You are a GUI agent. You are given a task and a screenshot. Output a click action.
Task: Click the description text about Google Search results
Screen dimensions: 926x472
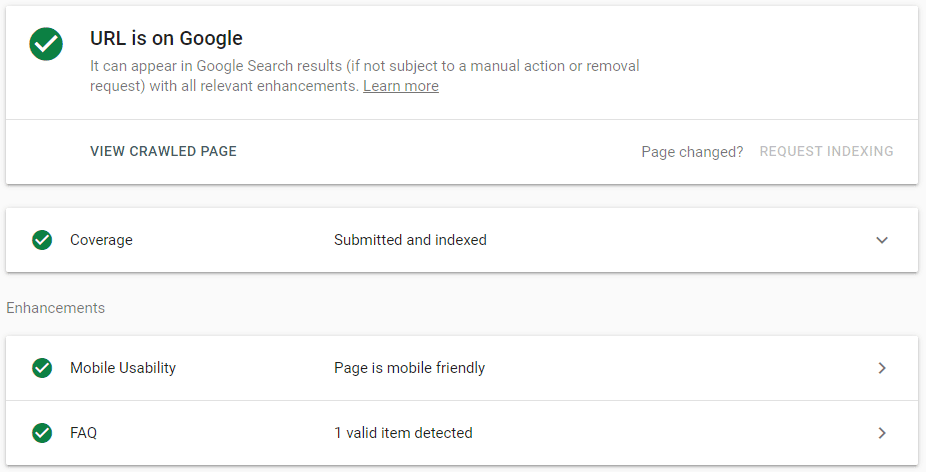pos(364,66)
